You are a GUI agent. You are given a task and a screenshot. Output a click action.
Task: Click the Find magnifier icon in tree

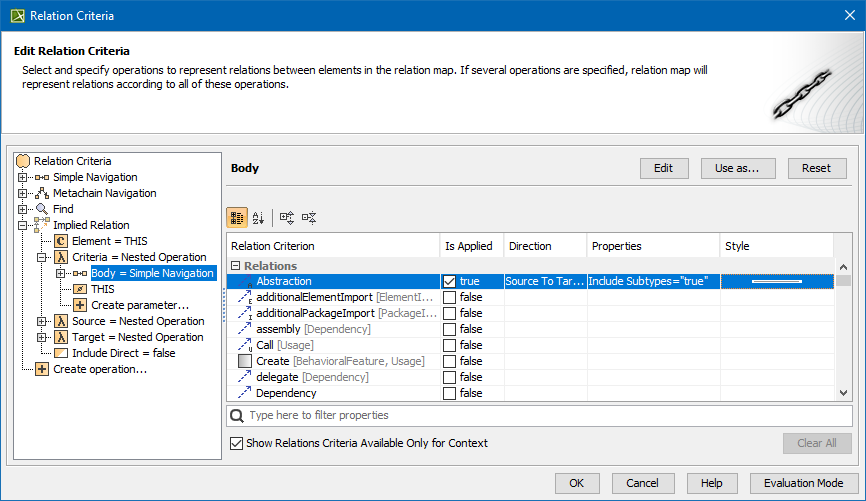pos(42,209)
